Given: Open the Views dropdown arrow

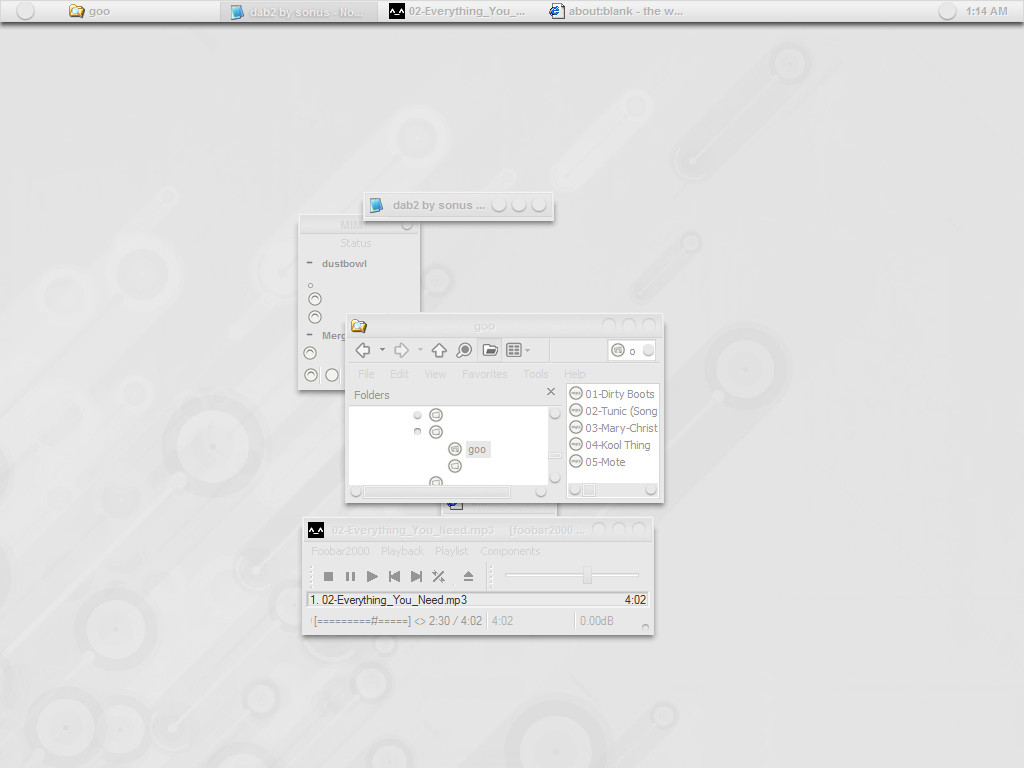Looking at the screenshot, I should [528, 350].
